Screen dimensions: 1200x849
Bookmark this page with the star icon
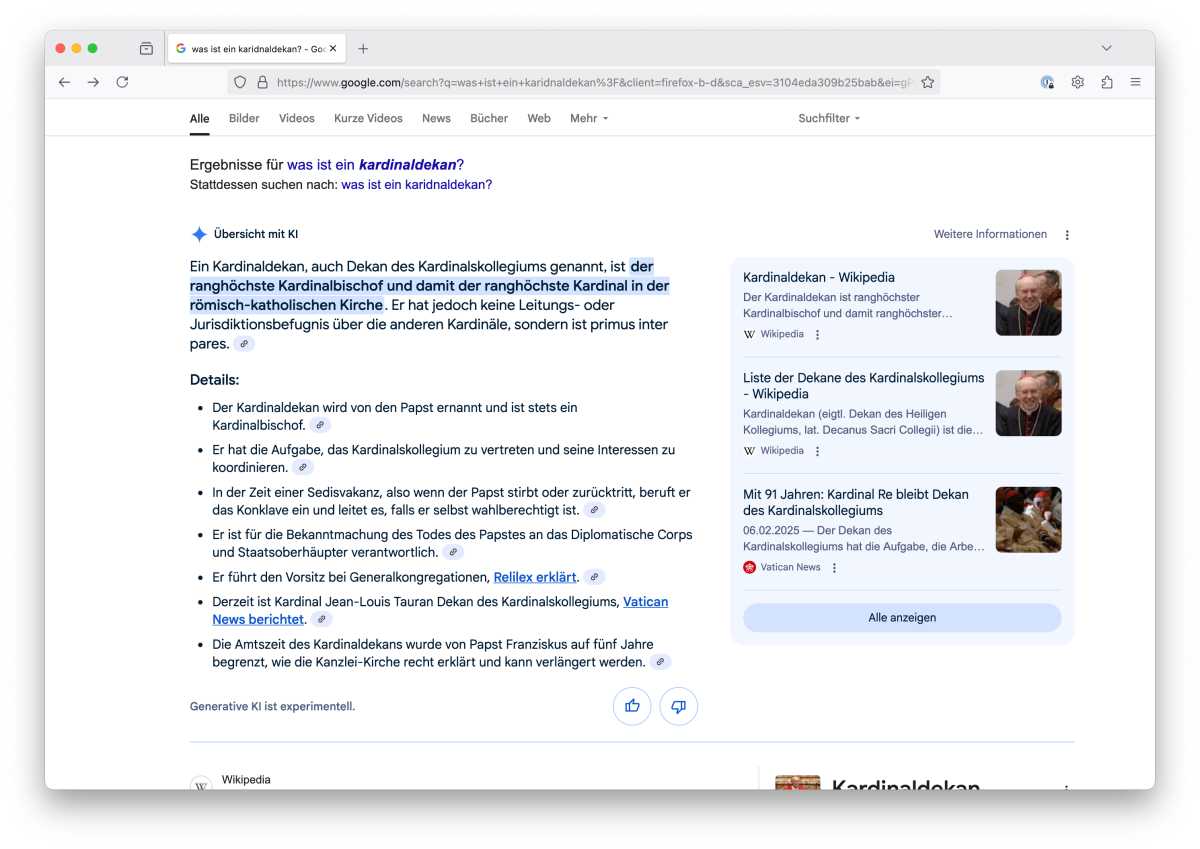[x=927, y=82]
